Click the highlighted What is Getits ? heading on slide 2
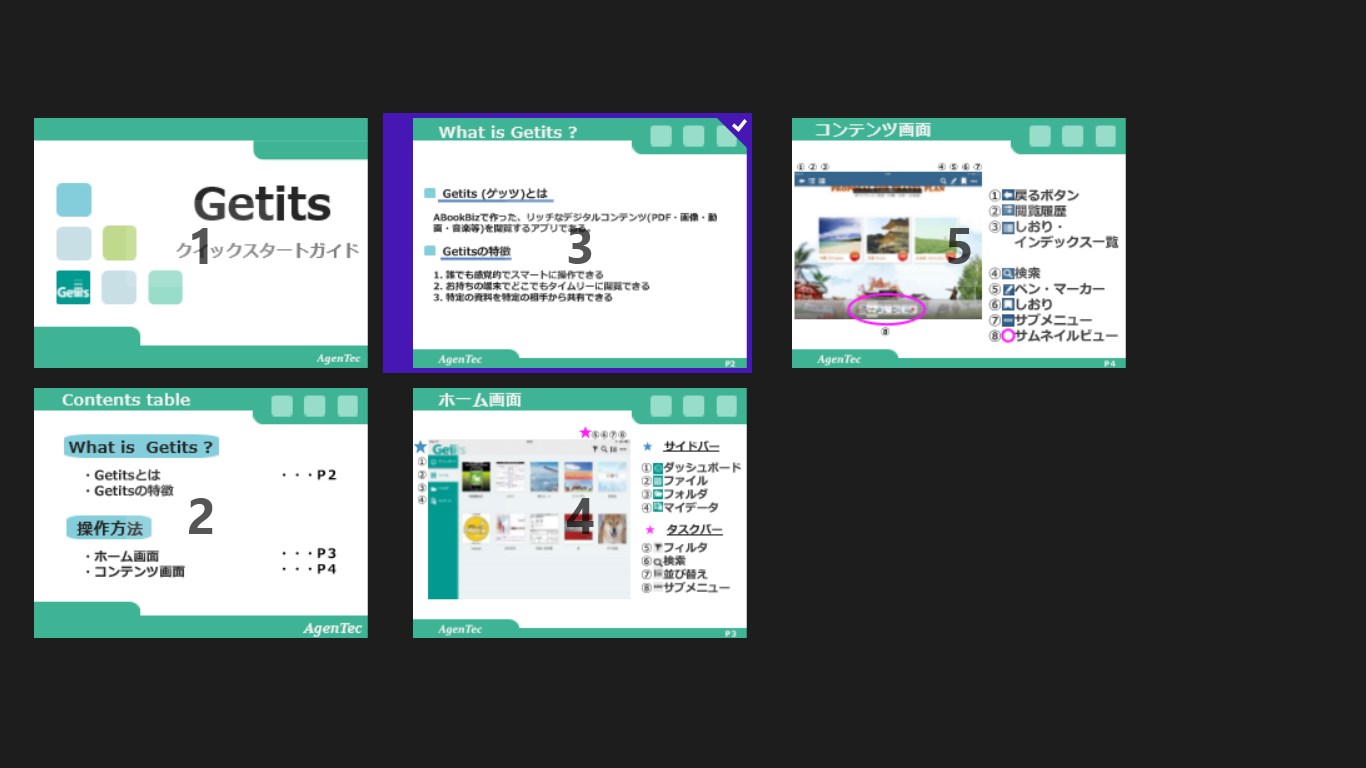 tap(141, 447)
